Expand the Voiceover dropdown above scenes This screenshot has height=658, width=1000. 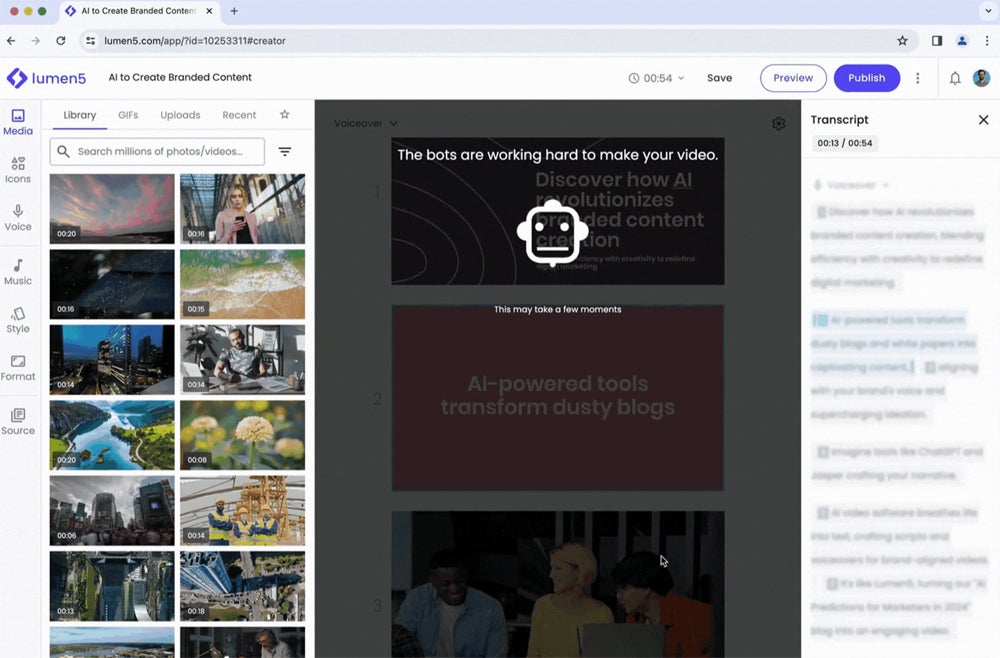[366, 124]
